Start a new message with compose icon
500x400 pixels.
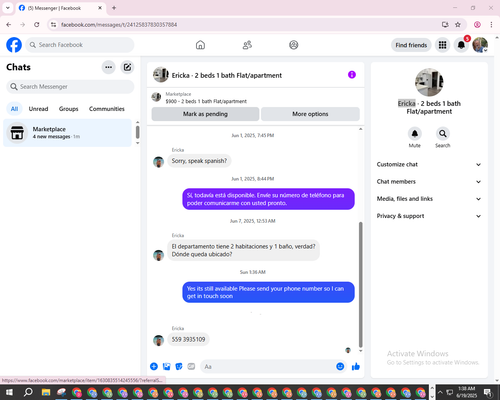[x=127, y=67]
